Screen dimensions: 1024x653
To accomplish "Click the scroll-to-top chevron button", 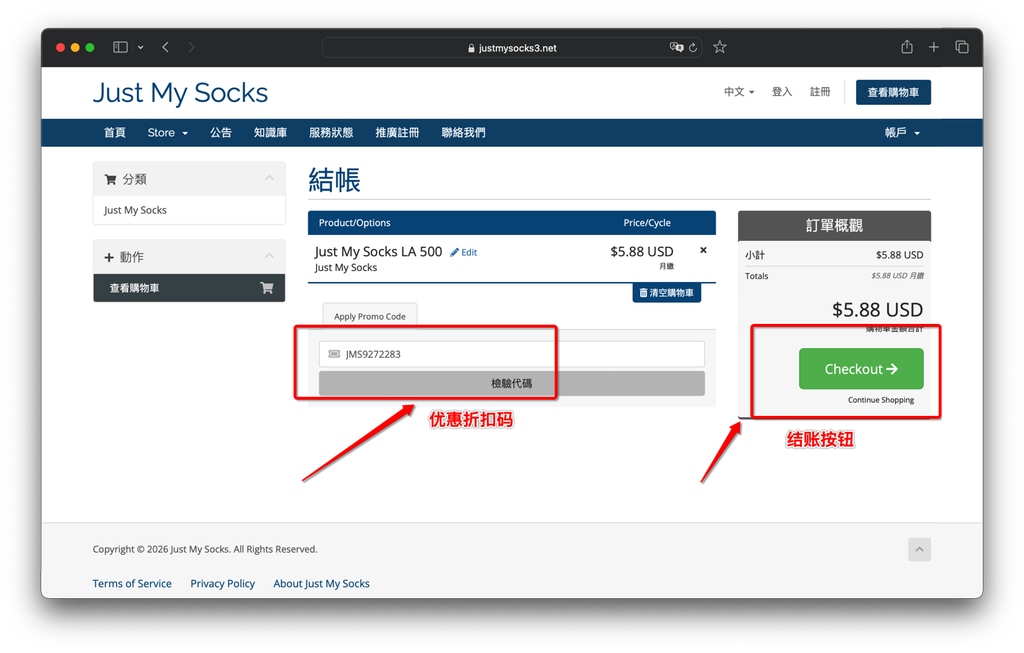I will [x=919, y=550].
